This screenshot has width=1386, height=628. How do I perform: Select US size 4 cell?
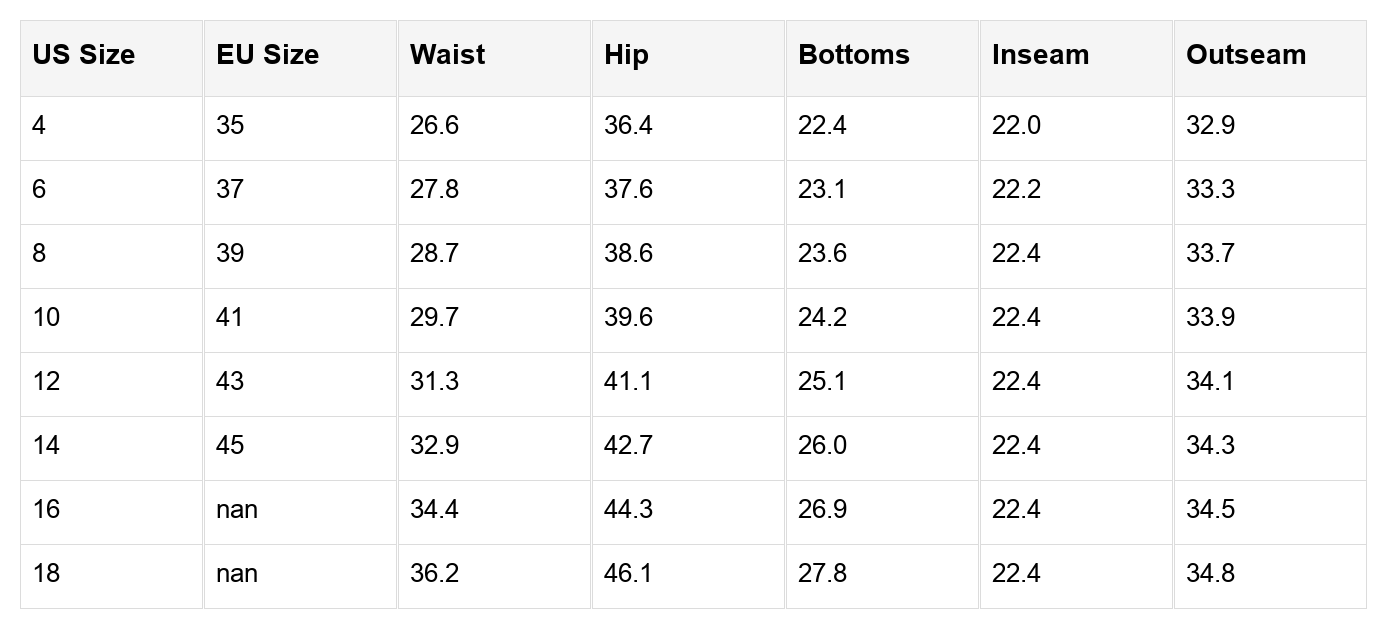click(112, 128)
